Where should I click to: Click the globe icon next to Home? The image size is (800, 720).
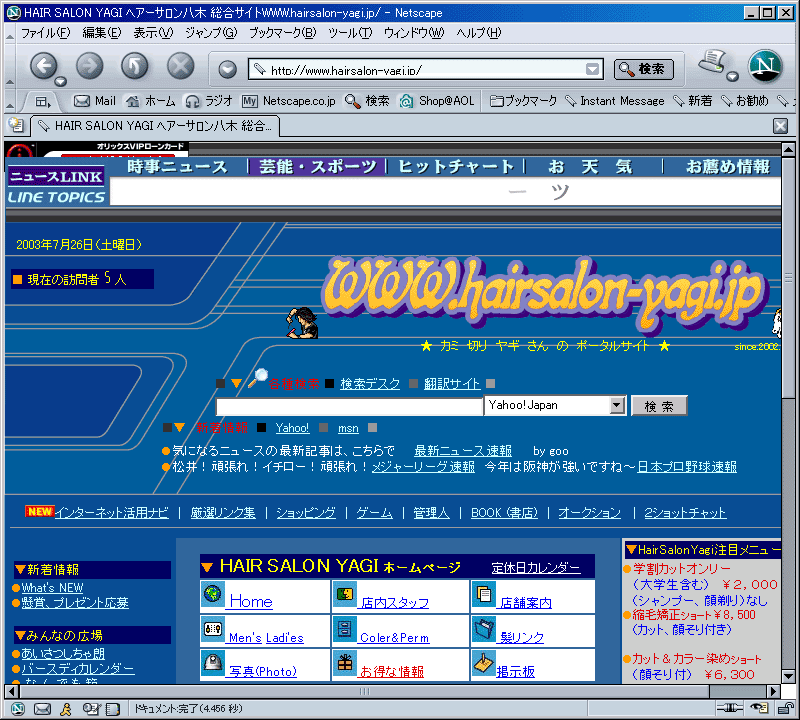point(212,593)
